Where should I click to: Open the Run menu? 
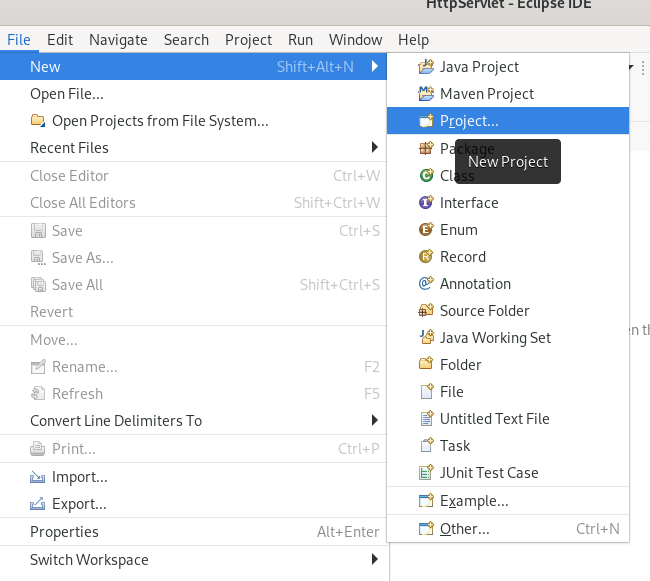[x=300, y=40]
